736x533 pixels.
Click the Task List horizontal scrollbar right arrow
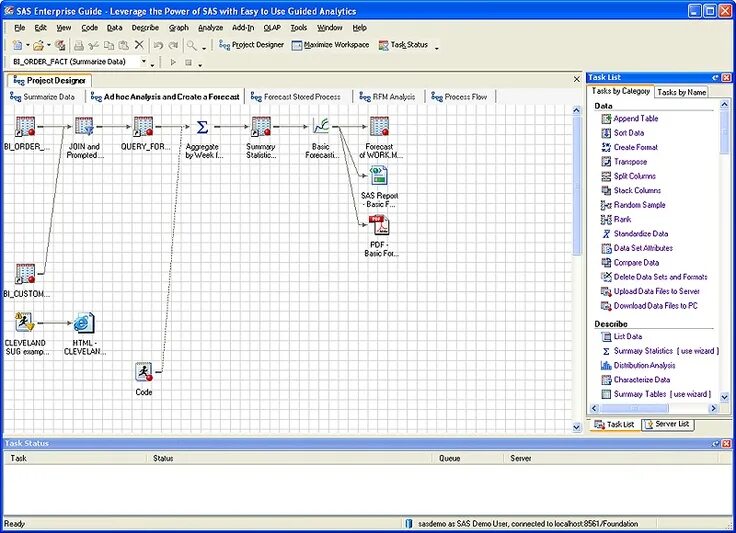(714, 408)
